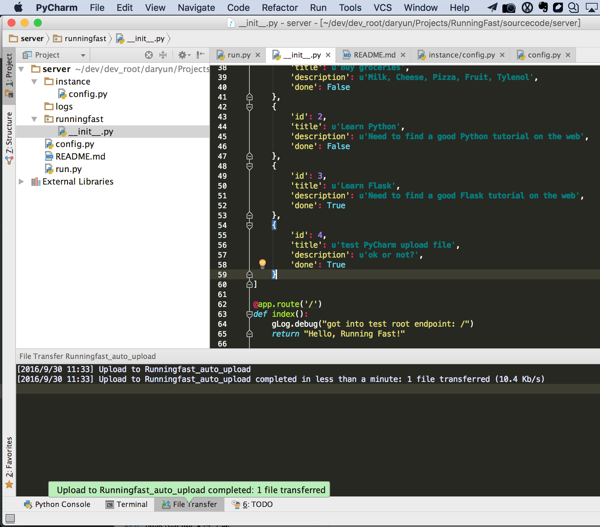
Task: Close the README.md editor tab
Action: [403, 56]
